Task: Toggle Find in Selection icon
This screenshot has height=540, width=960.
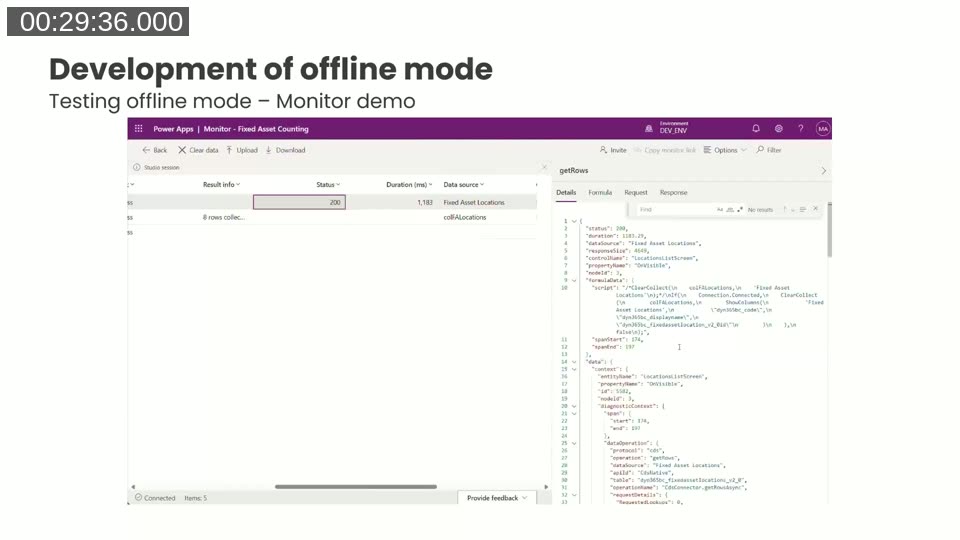Action: [x=803, y=209]
